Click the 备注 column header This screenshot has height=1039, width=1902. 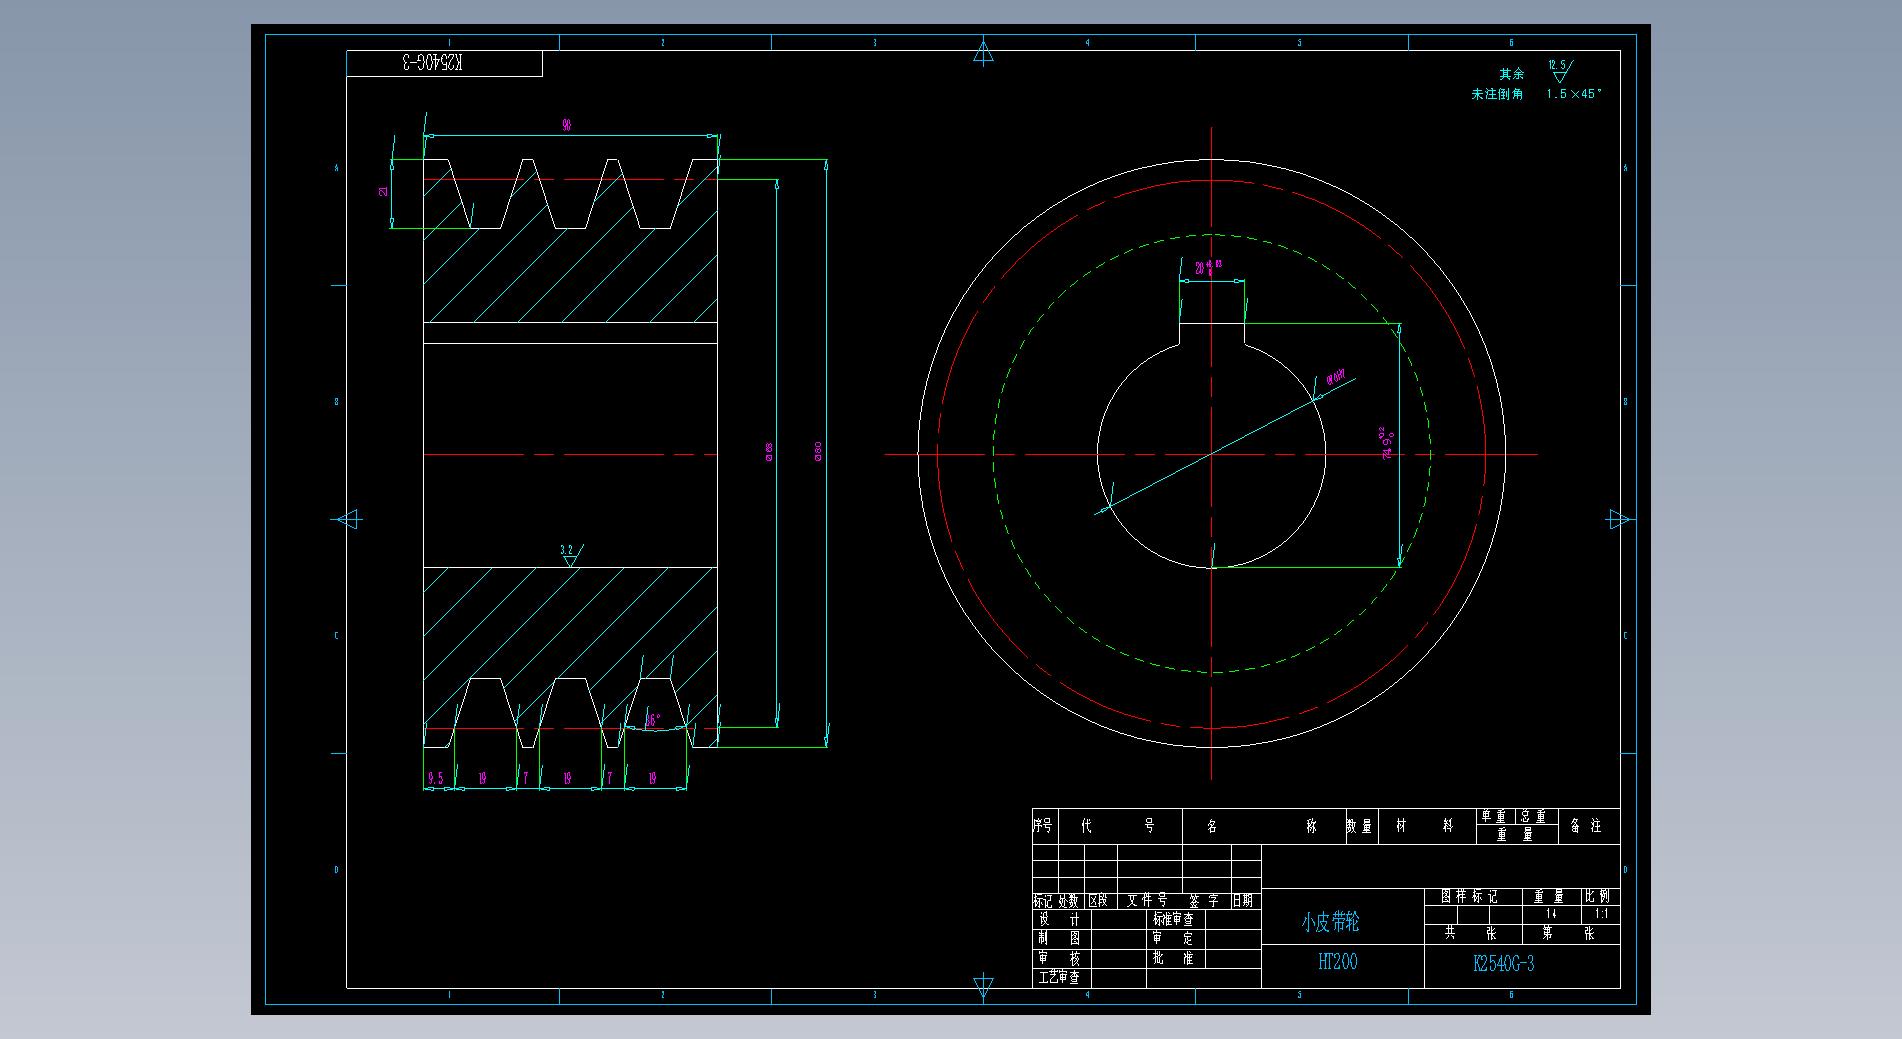point(1587,826)
